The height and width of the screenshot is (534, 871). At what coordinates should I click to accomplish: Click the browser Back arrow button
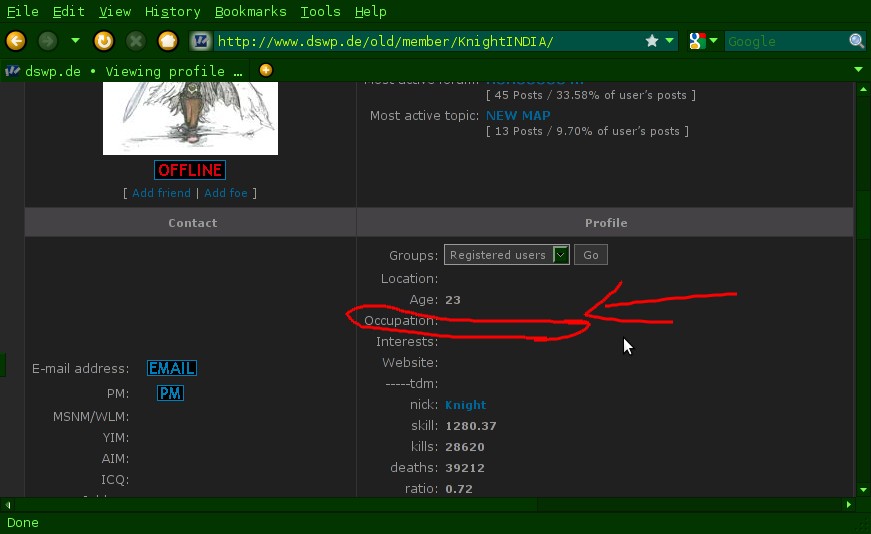pos(15,41)
